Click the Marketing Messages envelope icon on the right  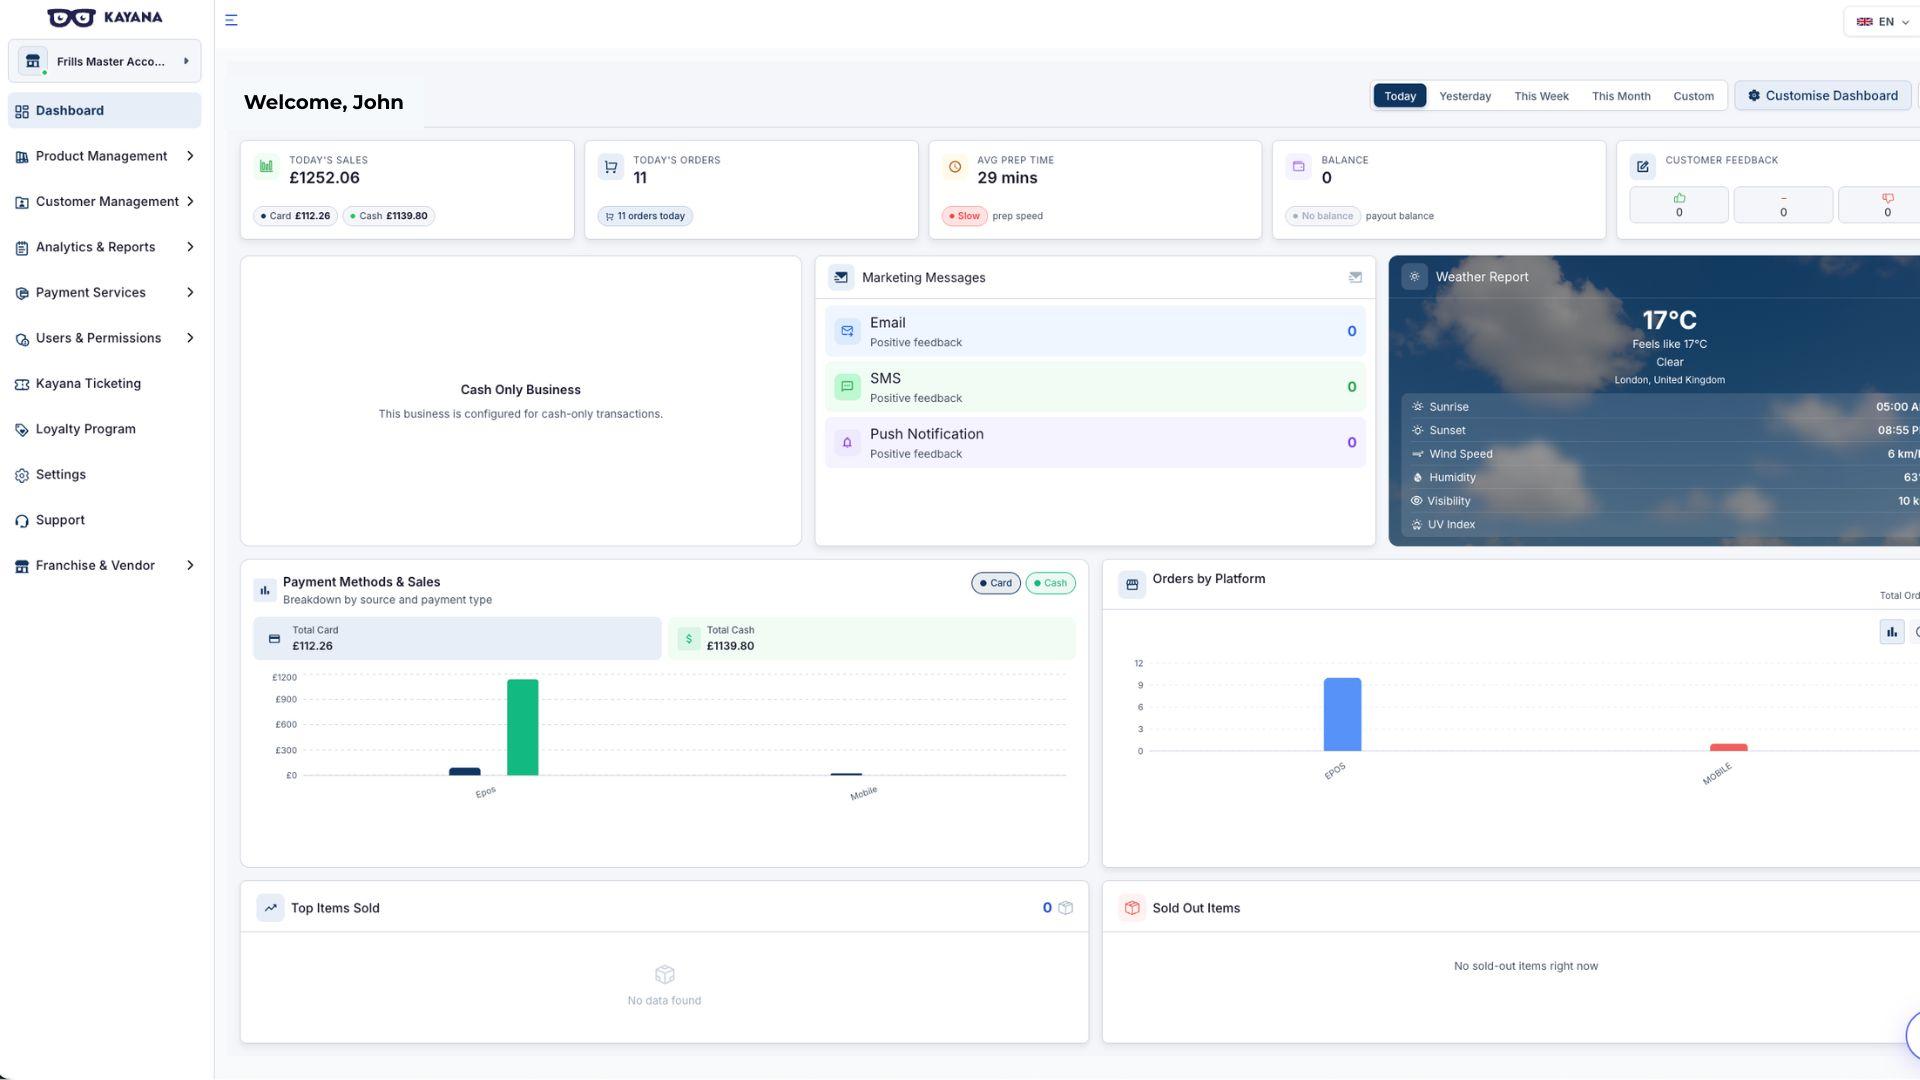(x=1355, y=278)
